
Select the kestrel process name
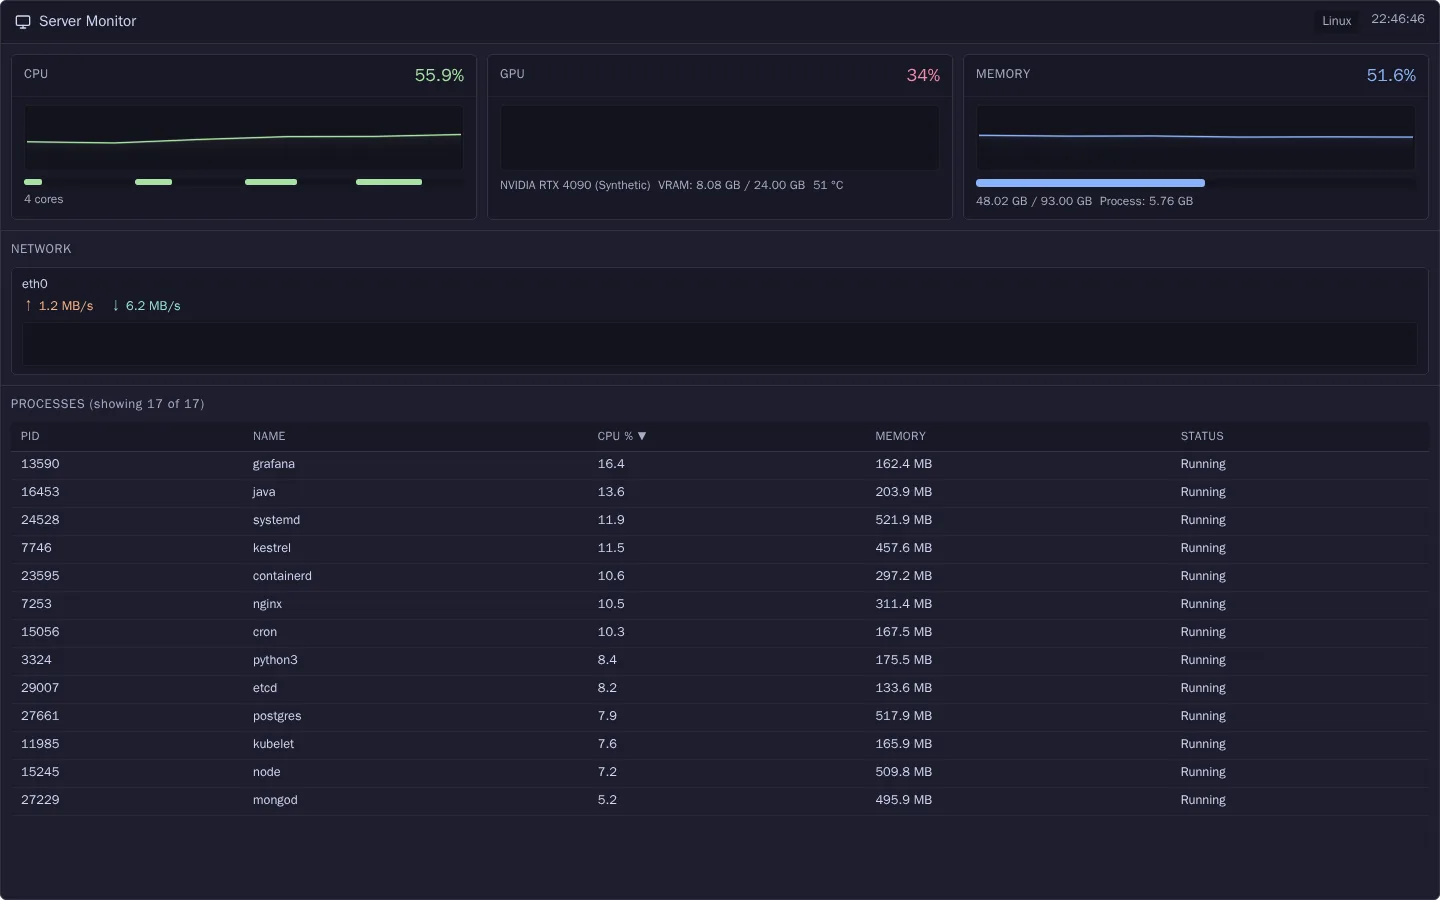click(272, 548)
